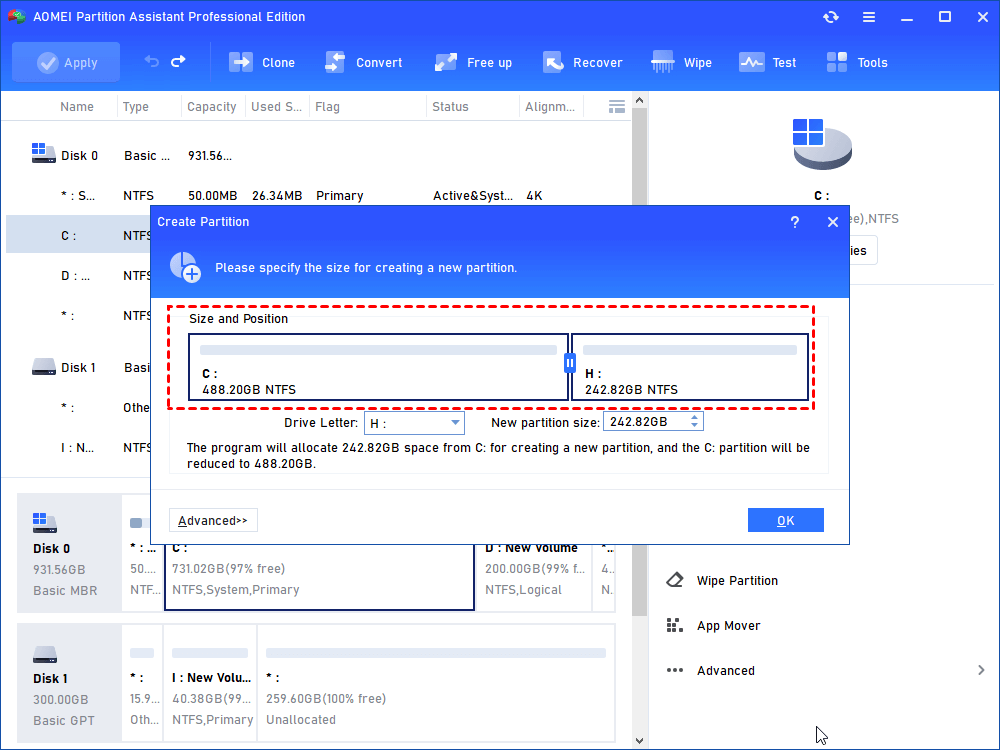
Task: Select the H: 242.82GB block in dialog
Action: [x=690, y=367]
